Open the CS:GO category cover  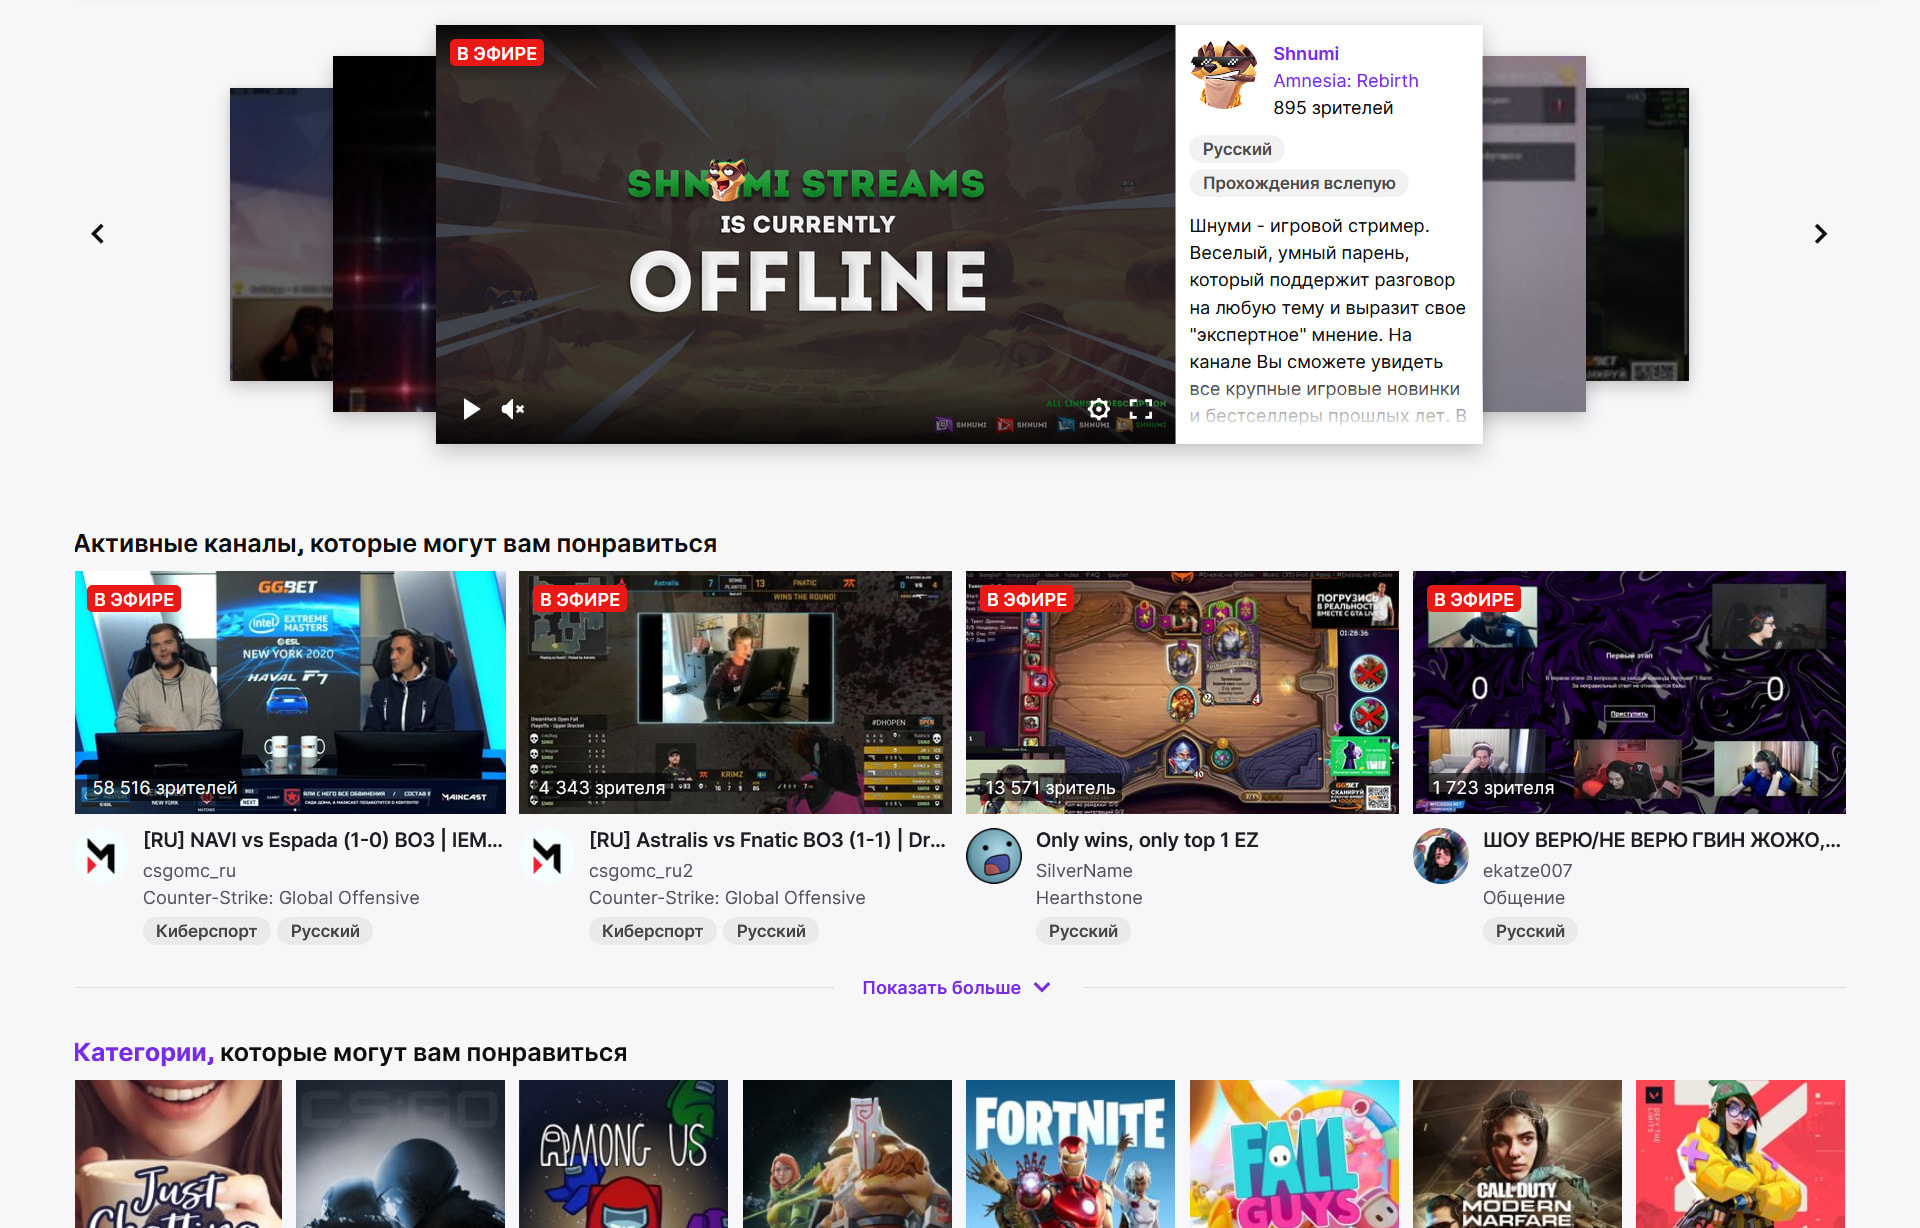(x=400, y=1154)
